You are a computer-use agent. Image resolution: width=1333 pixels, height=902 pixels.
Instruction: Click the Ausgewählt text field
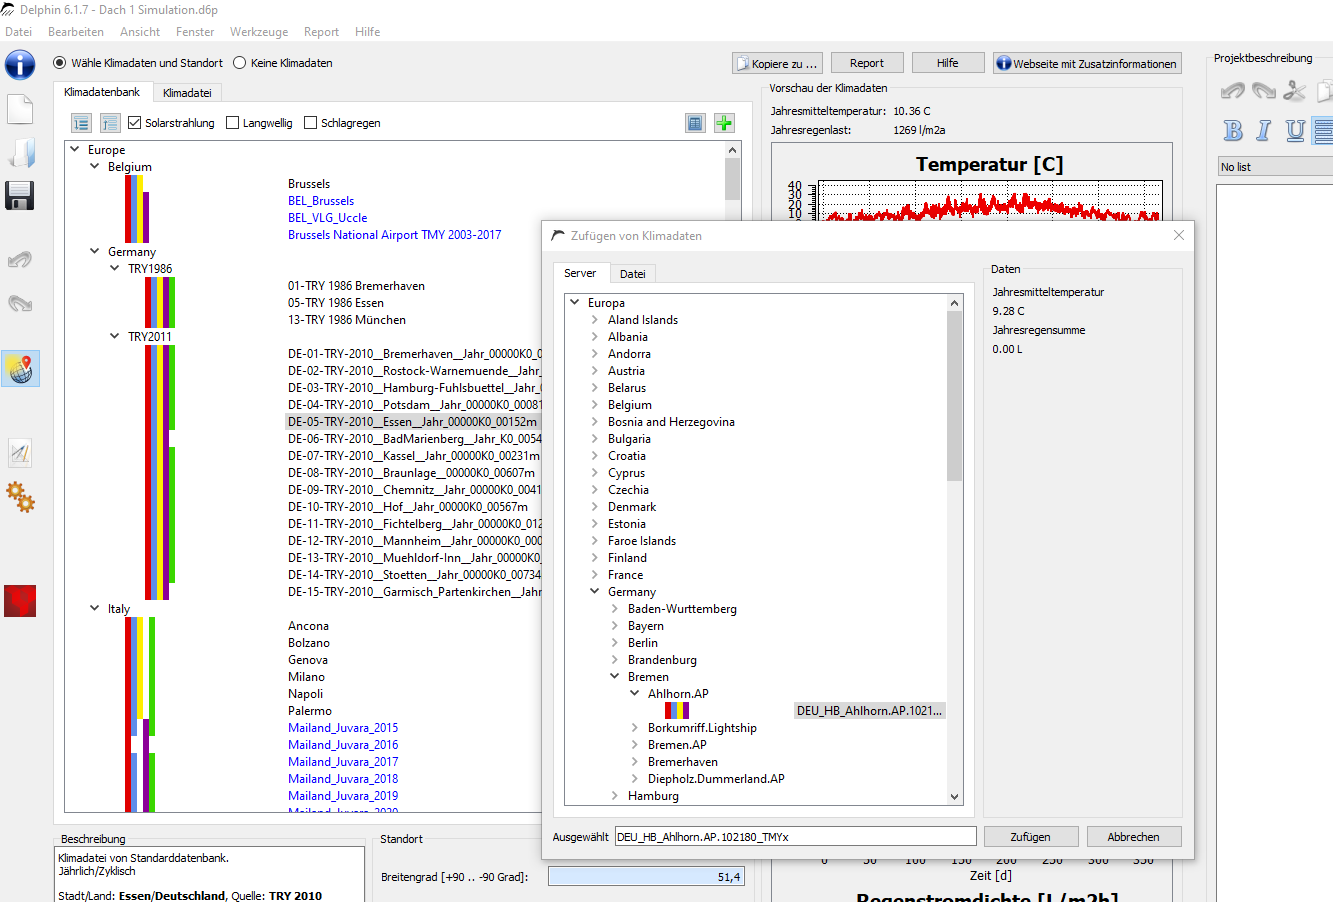(x=795, y=837)
